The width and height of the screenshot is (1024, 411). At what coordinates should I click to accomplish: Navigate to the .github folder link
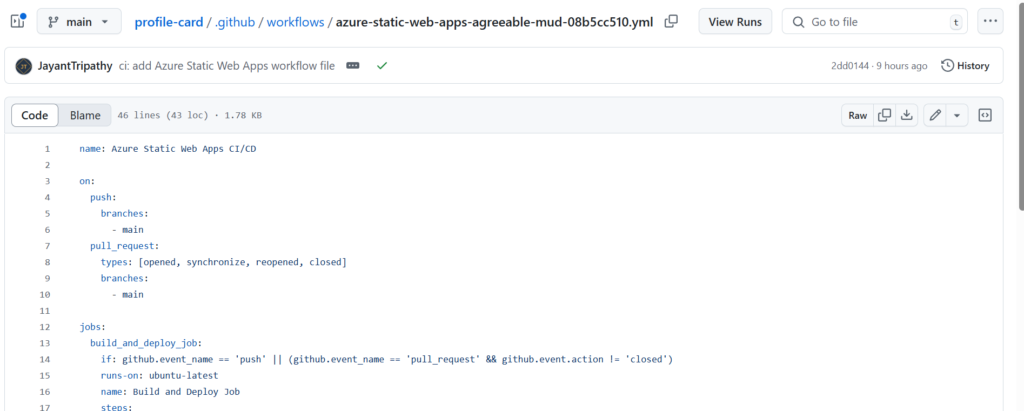point(235,22)
